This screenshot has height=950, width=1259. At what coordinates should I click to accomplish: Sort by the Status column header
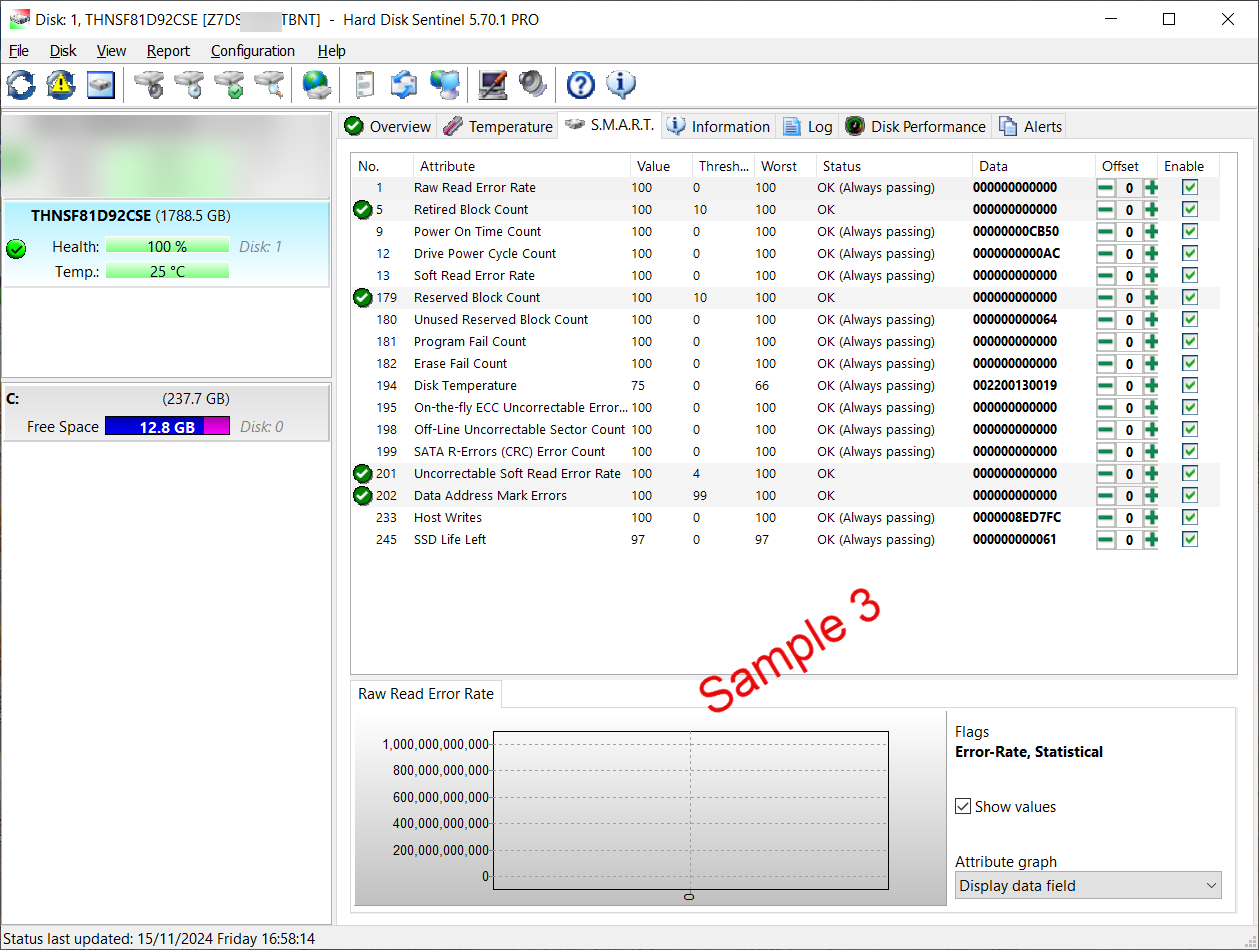tap(894, 166)
